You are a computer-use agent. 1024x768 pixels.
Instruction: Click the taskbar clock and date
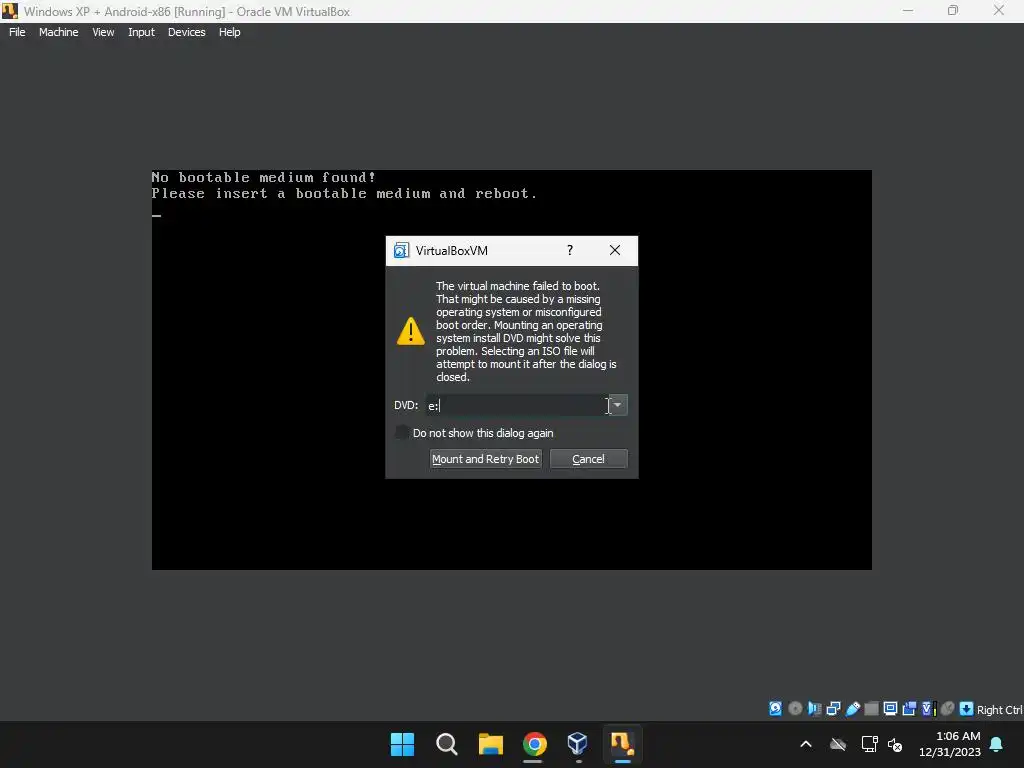coord(950,744)
